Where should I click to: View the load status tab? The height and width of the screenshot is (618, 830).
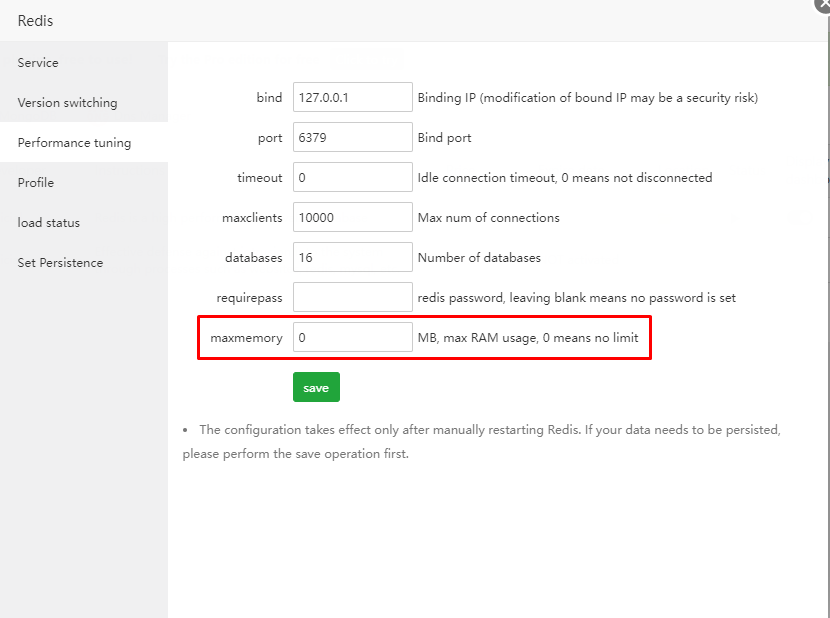[48, 223]
